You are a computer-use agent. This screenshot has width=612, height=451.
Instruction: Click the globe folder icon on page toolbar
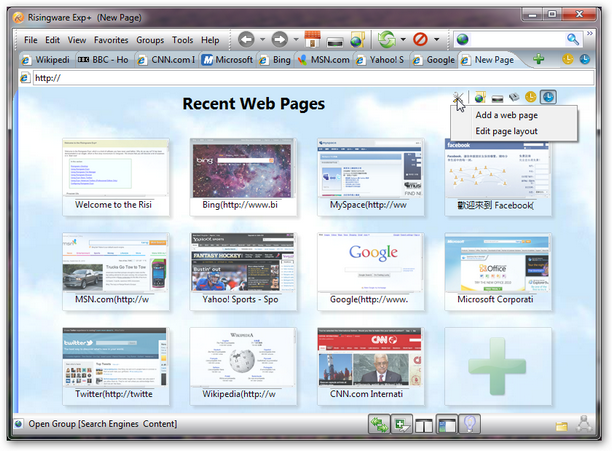tap(480, 97)
